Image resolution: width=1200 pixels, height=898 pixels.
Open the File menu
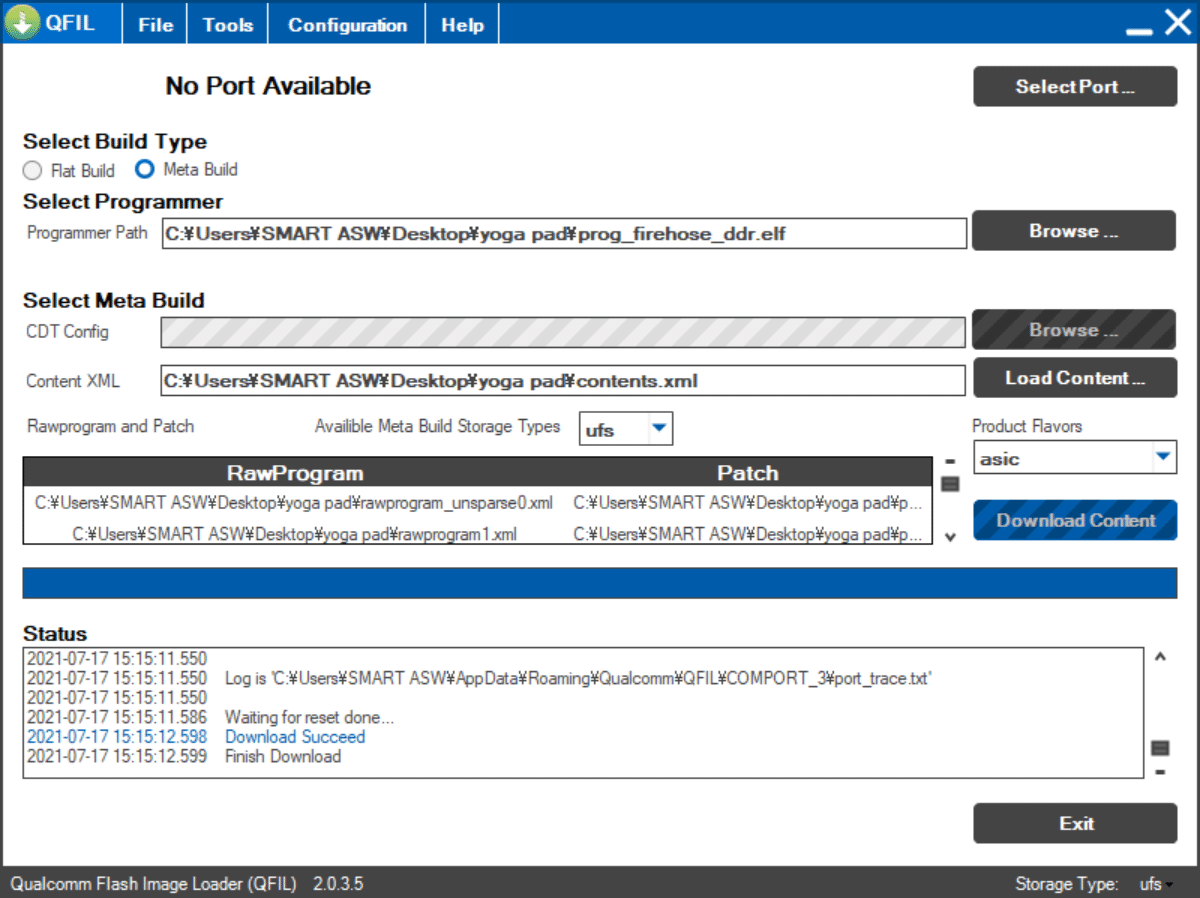(x=155, y=25)
